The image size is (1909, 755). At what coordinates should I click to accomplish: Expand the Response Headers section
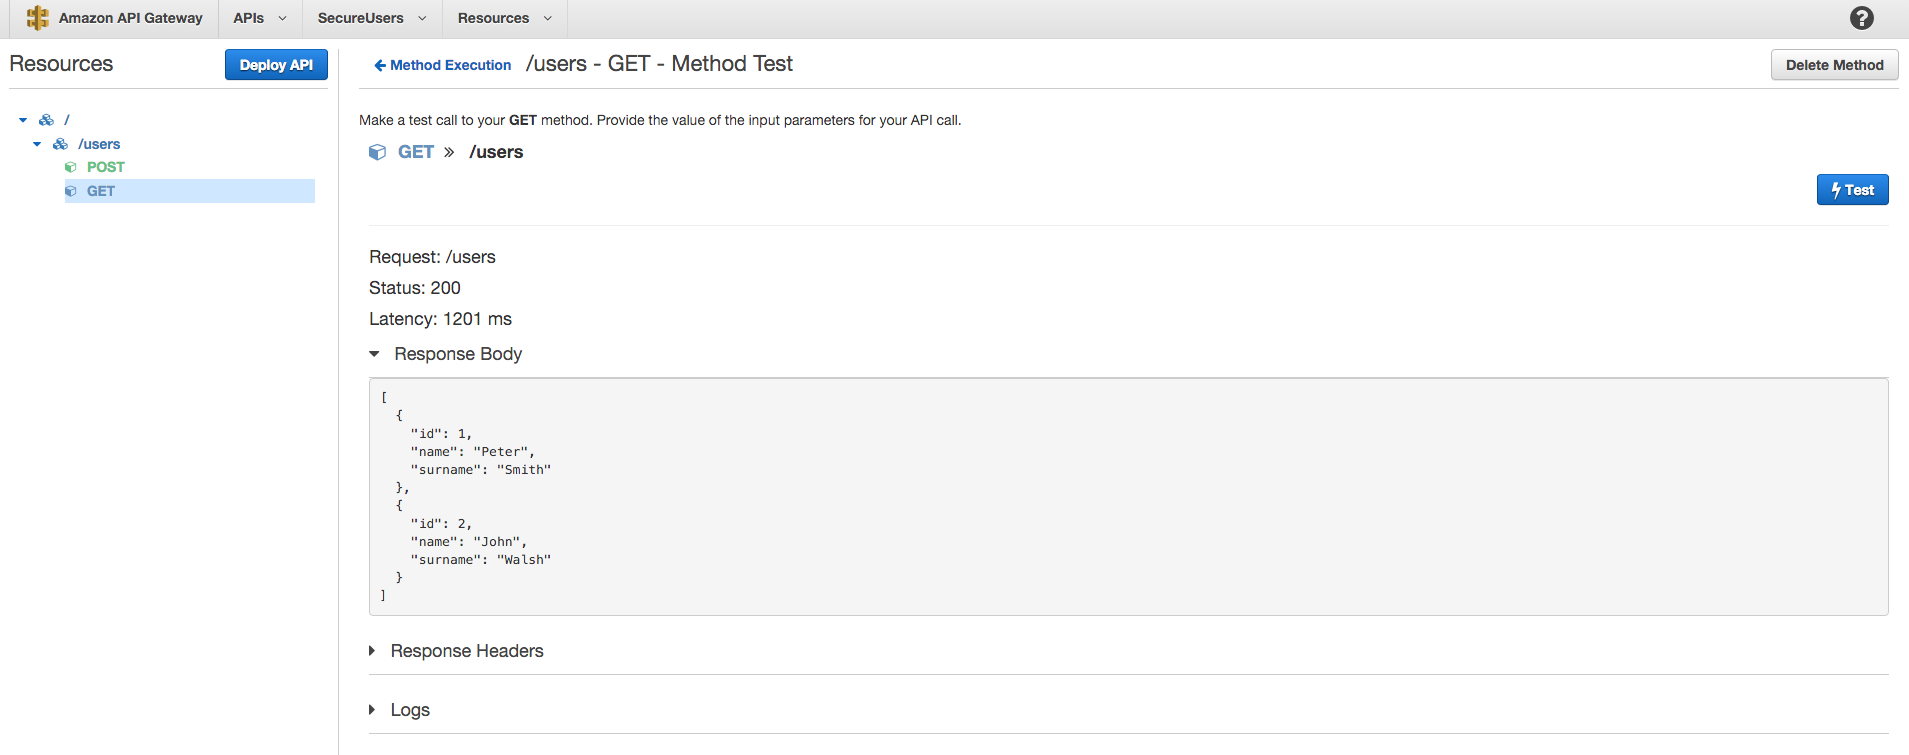(x=372, y=651)
